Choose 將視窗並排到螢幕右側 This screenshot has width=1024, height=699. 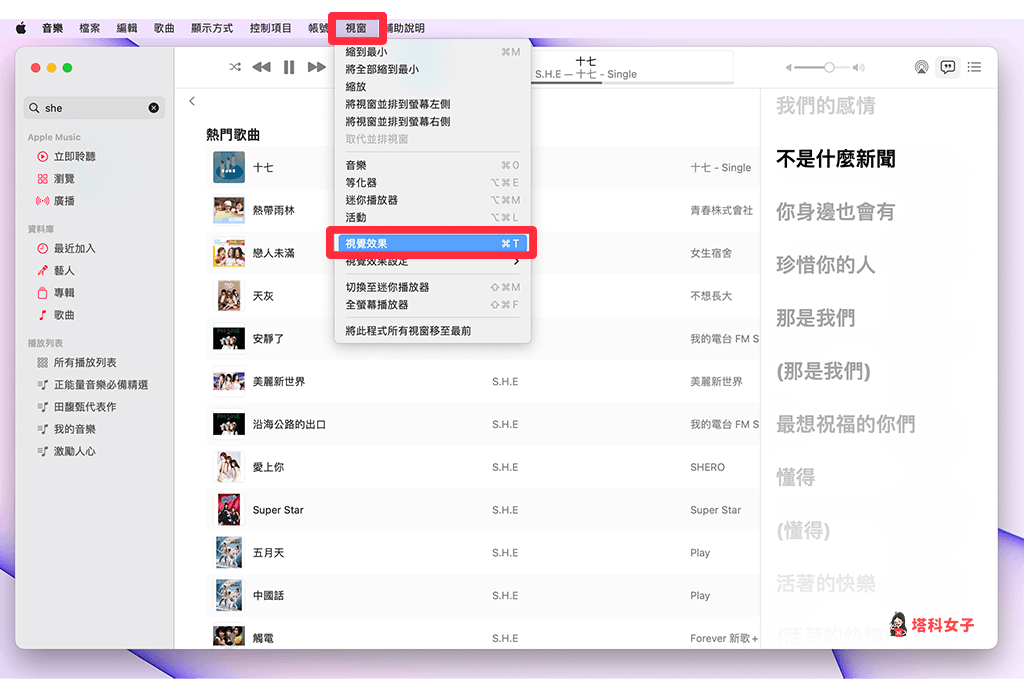point(432,122)
